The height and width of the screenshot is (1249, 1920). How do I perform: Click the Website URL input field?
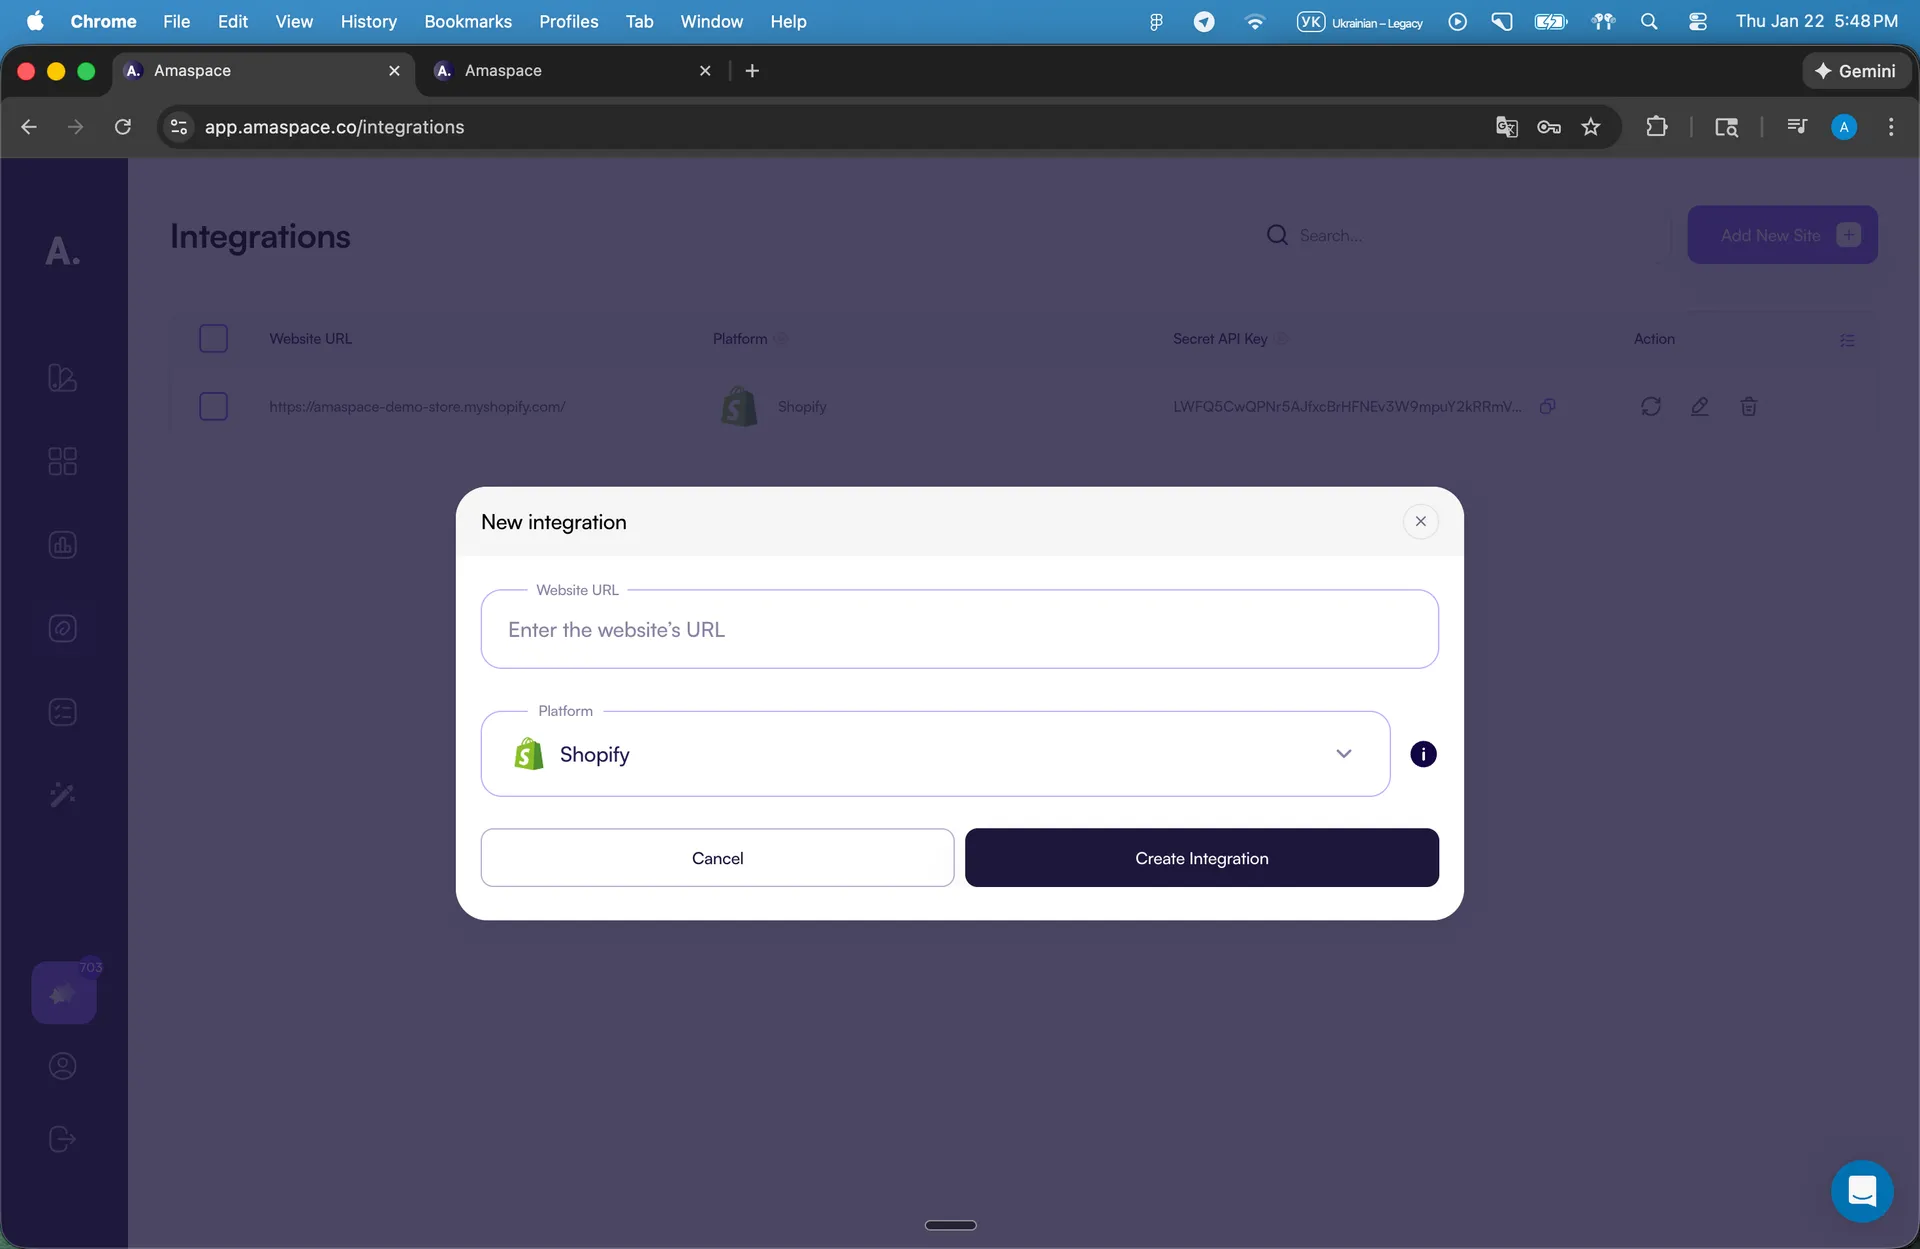[x=959, y=630]
